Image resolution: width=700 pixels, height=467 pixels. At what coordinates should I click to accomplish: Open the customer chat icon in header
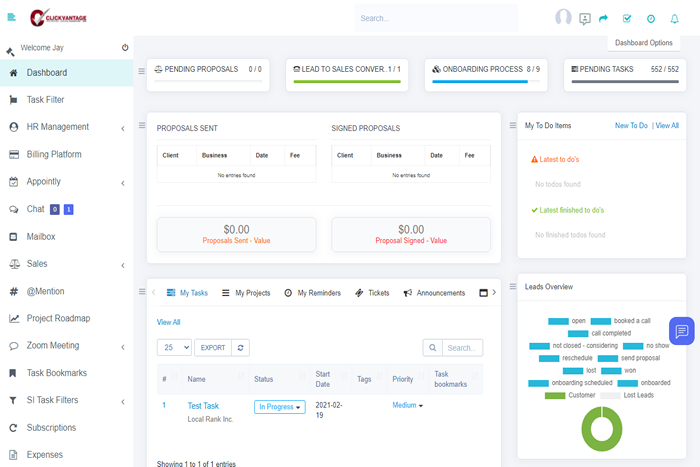coord(584,19)
